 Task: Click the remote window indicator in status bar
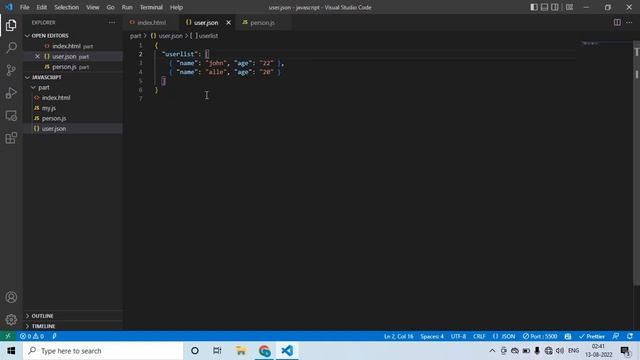[8, 336]
